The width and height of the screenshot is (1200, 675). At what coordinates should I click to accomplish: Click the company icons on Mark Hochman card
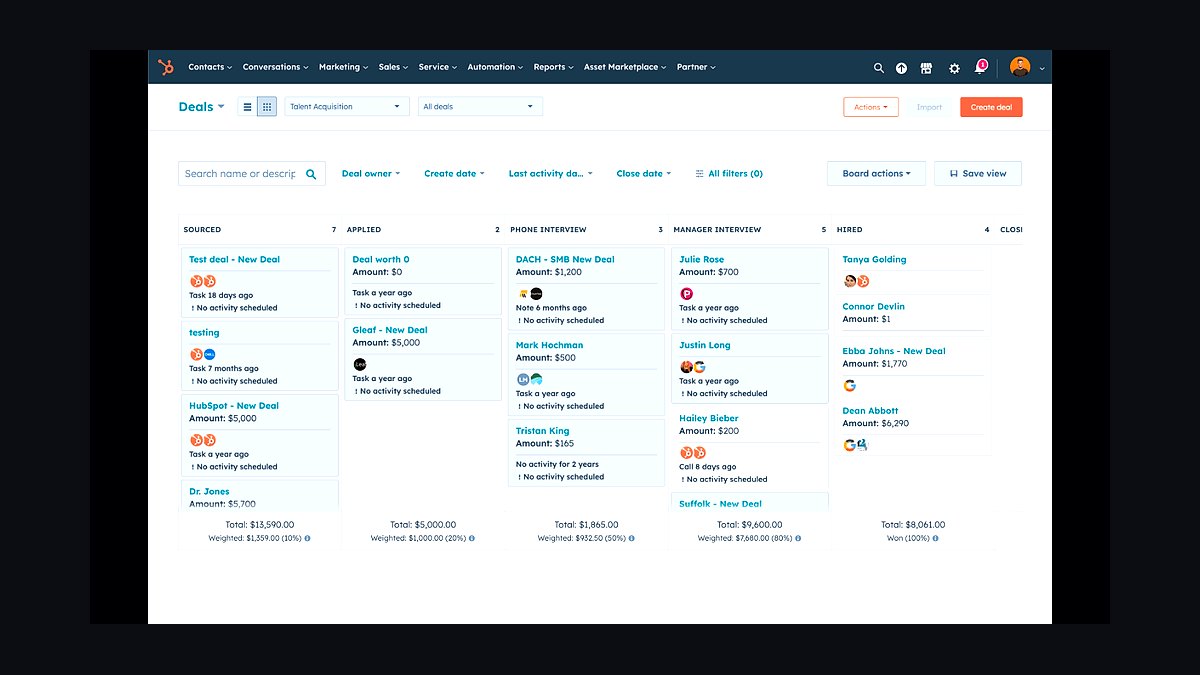(529, 380)
